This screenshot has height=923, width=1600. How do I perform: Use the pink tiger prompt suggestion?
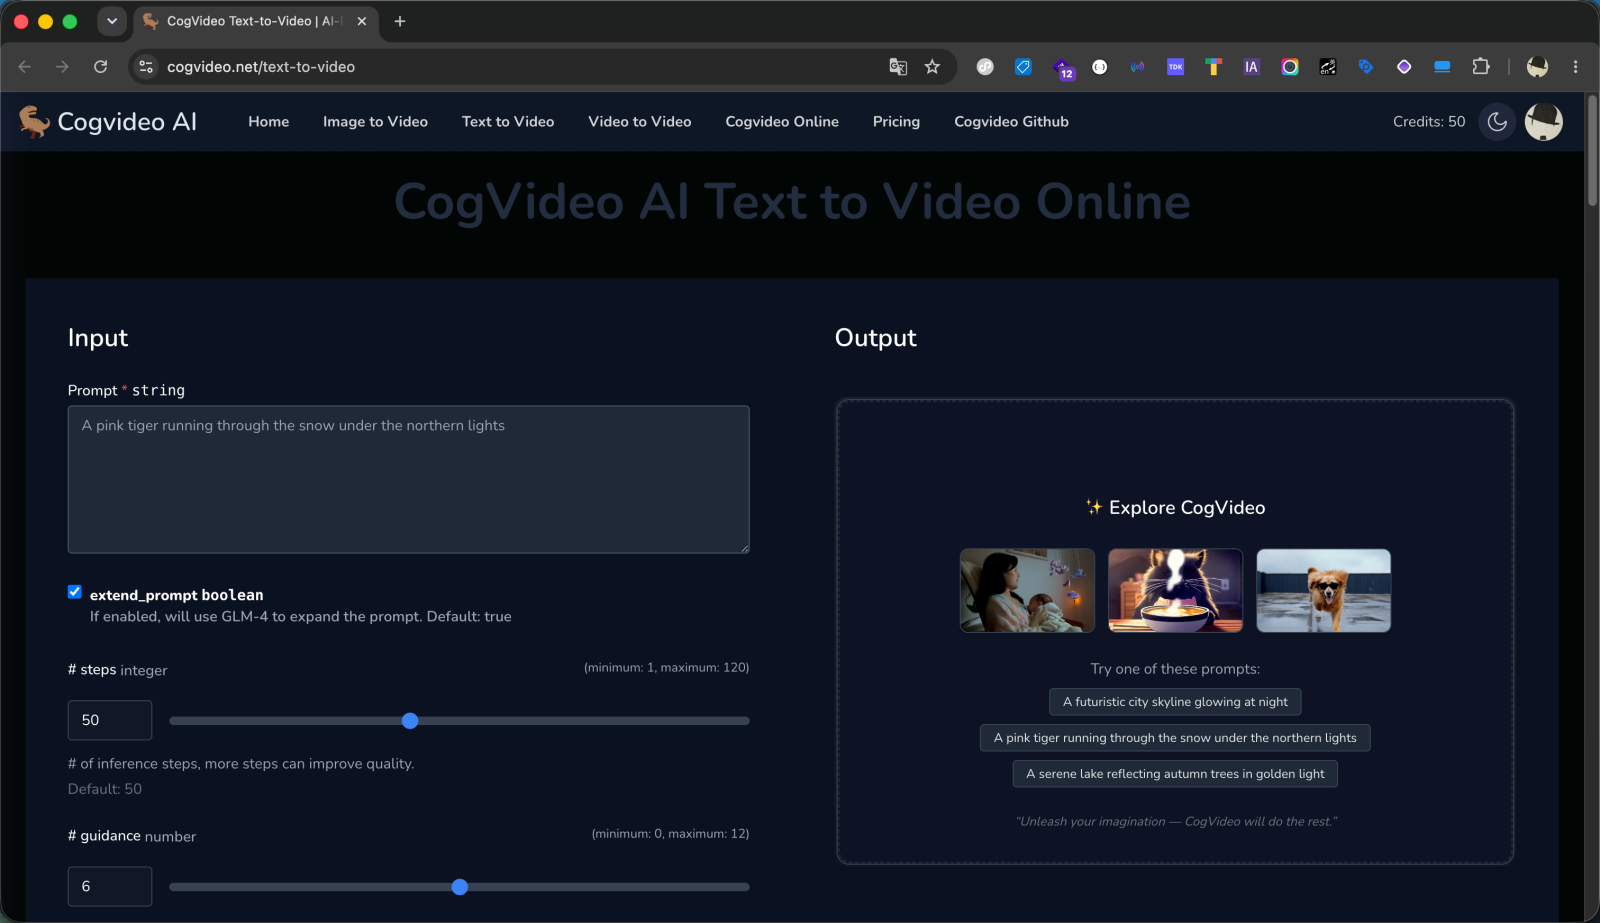coord(1175,738)
